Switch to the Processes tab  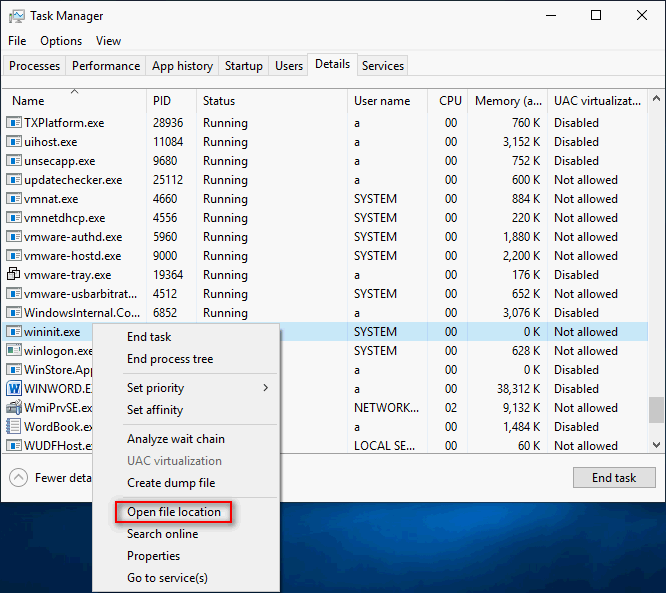click(34, 66)
